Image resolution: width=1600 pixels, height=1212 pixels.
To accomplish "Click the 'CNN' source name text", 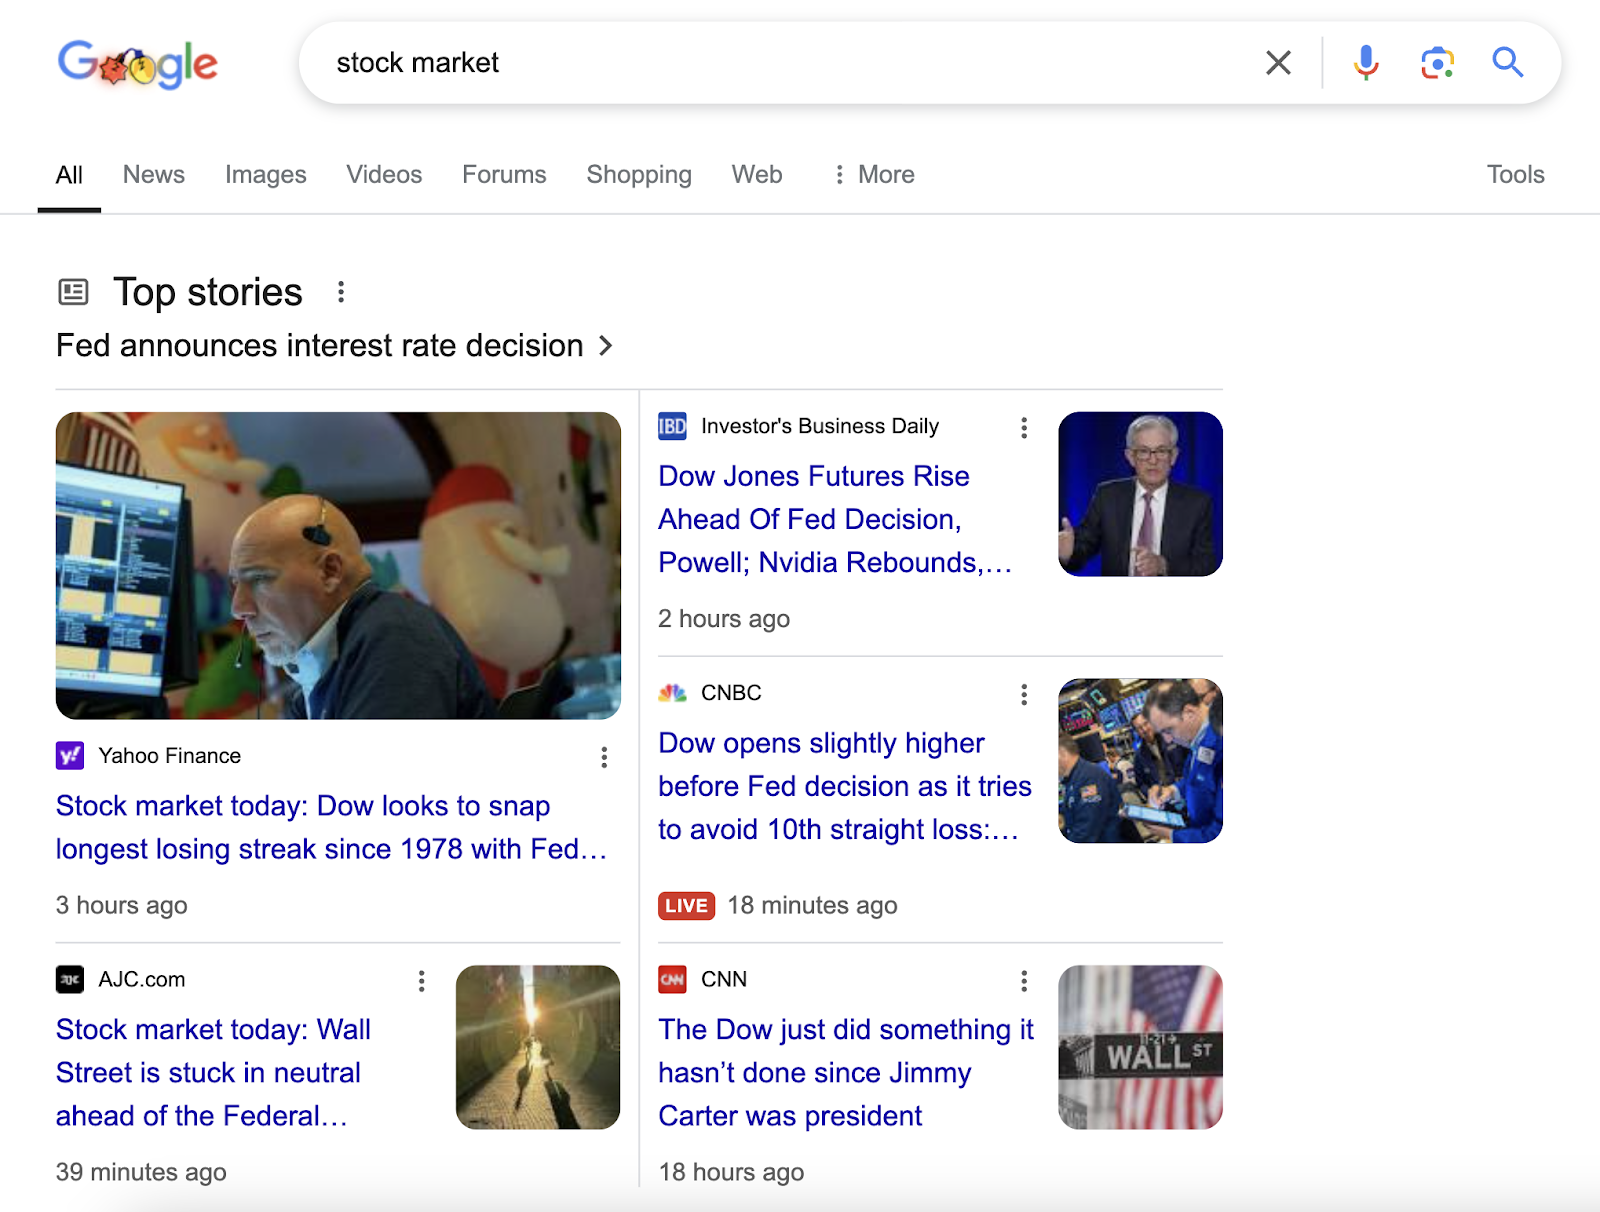I will pos(724,979).
